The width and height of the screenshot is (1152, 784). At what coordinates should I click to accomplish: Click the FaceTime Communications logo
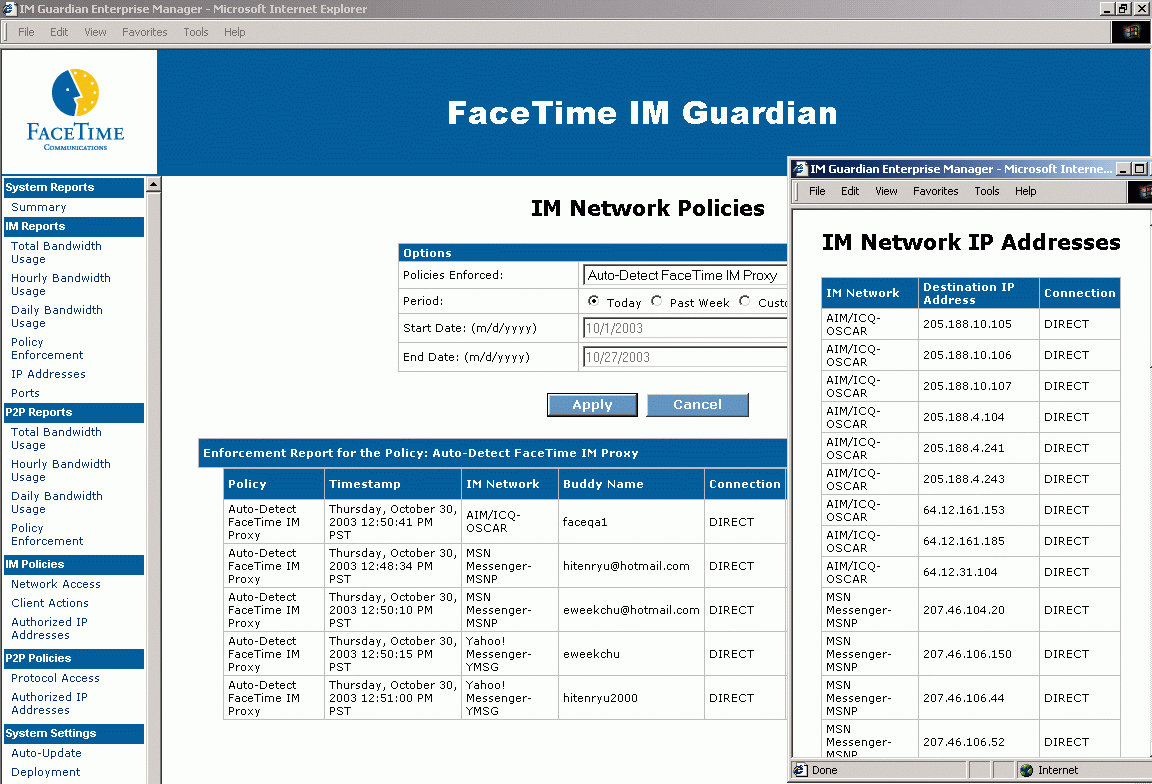(77, 111)
